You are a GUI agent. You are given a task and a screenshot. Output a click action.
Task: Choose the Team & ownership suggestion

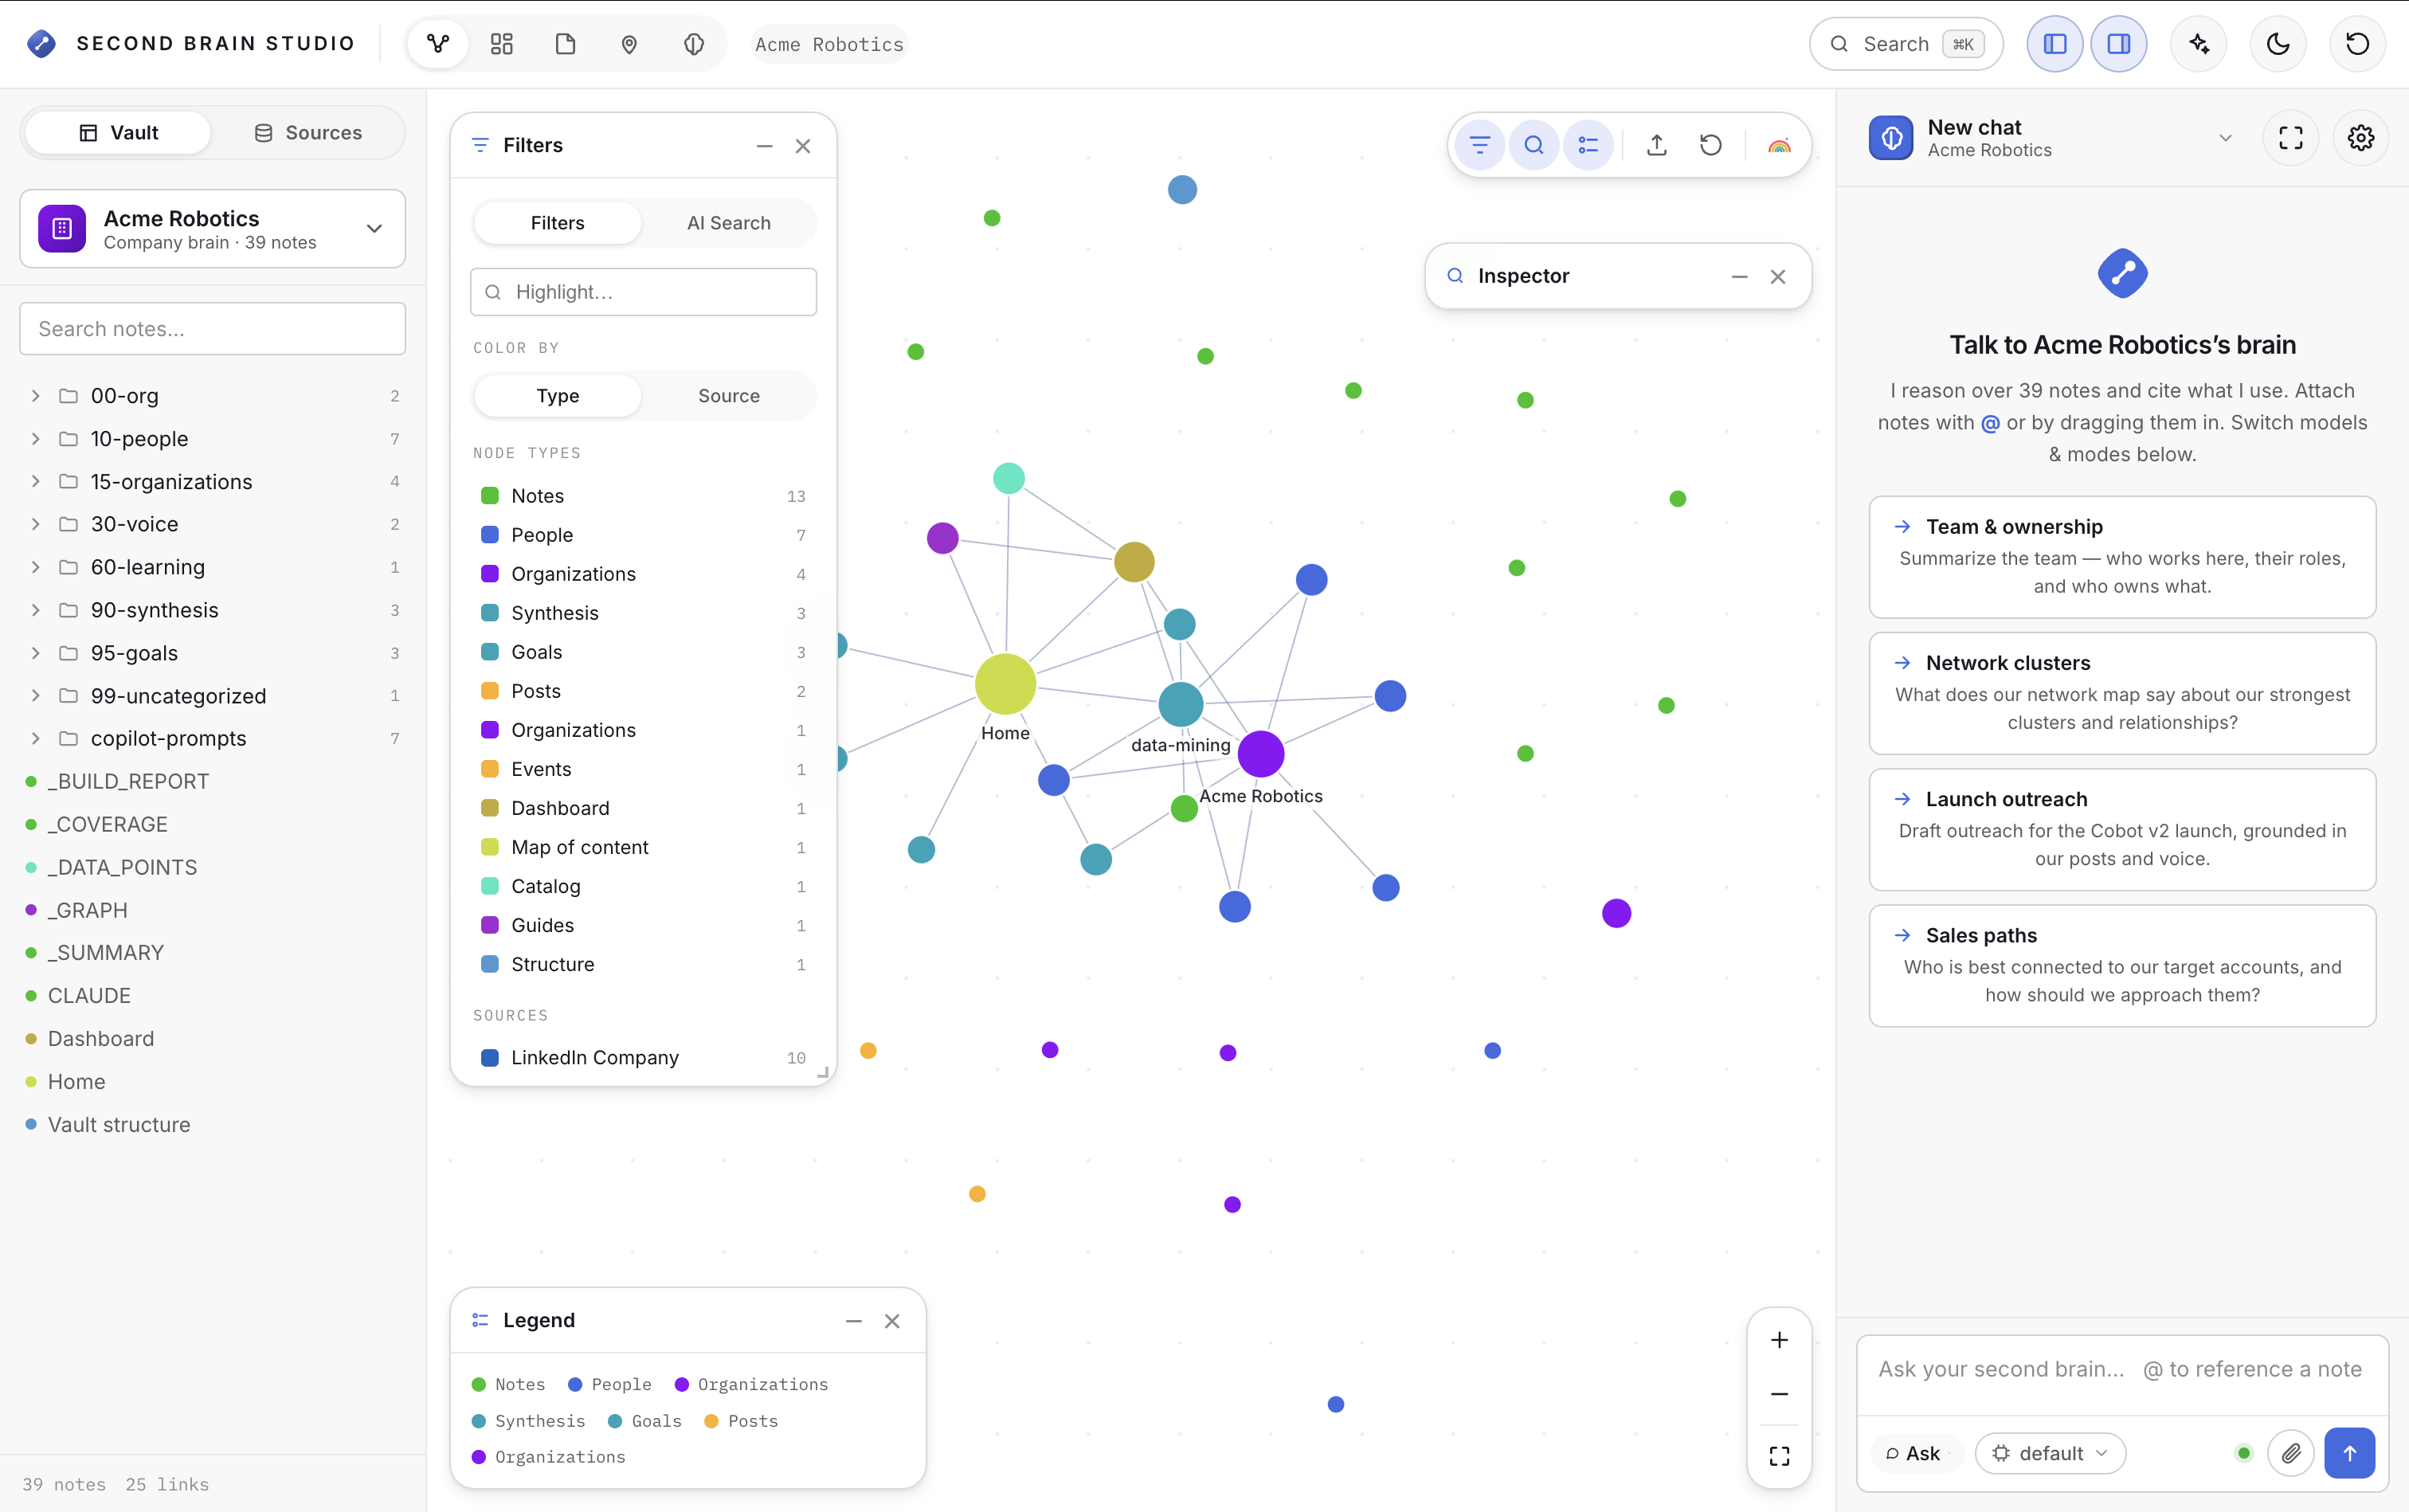(2122, 557)
